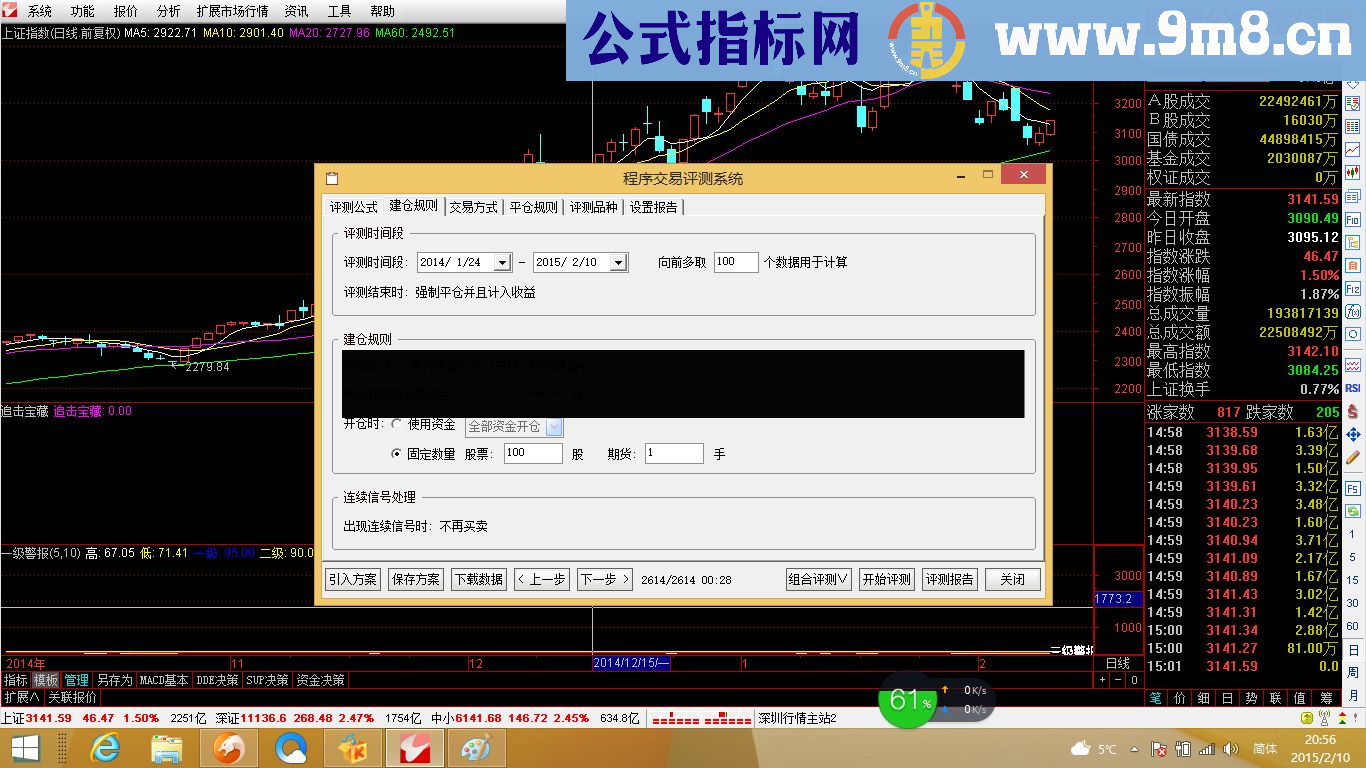Switch to the 平仓规则 tab
The height and width of the screenshot is (768, 1366).
(533, 207)
